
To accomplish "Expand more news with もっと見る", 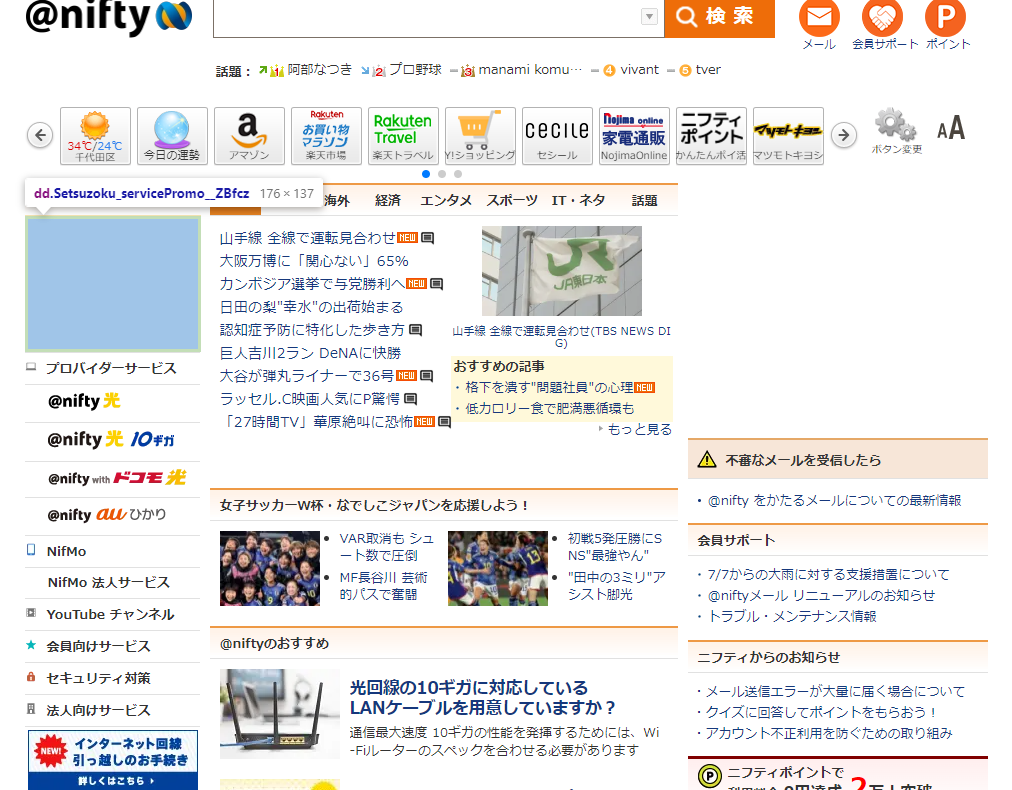I will tap(639, 429).
